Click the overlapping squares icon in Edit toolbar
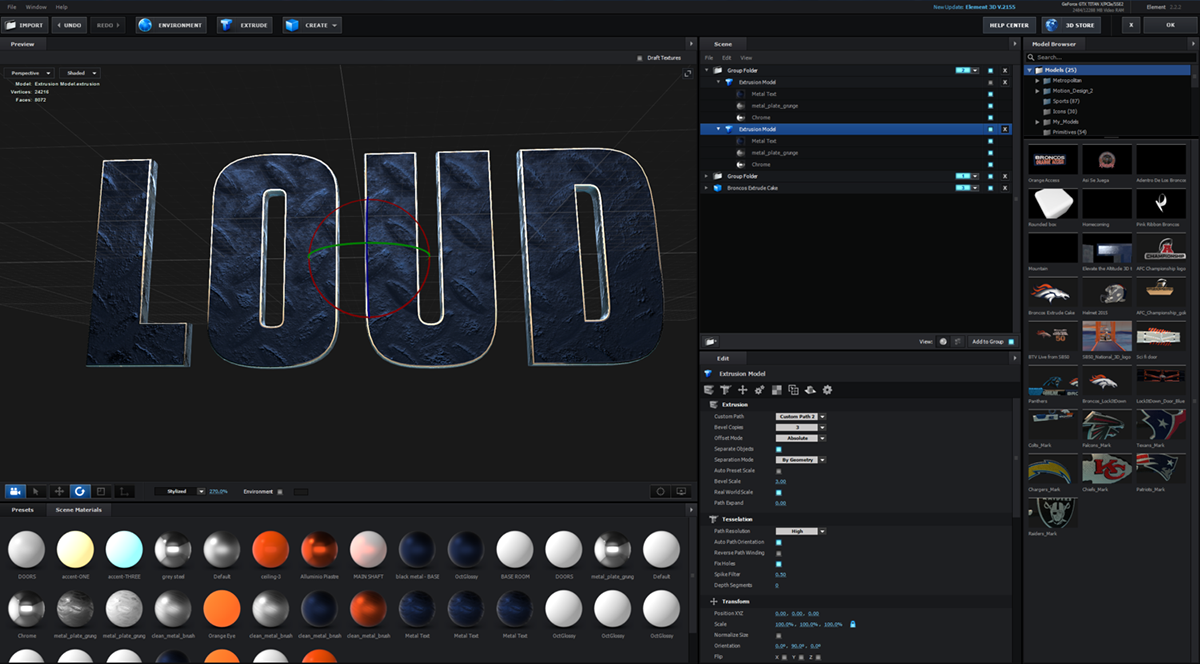This screenshot has width=1200, height=664. click(793, 389)
